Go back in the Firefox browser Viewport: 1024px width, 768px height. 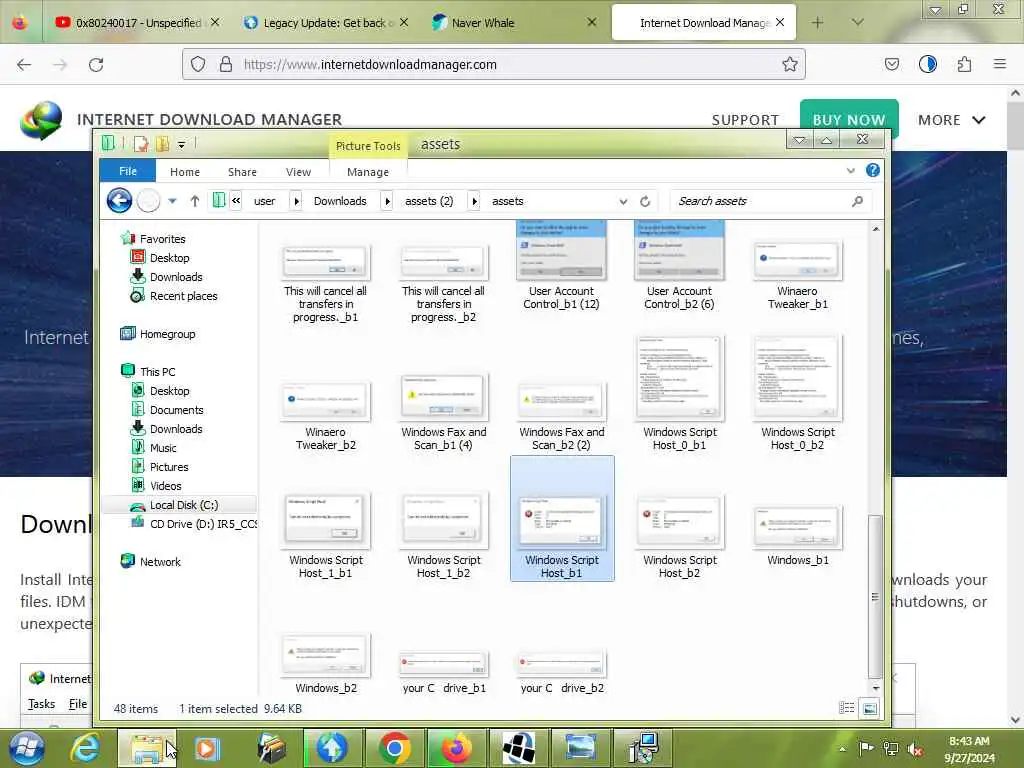tap(24, 64)
